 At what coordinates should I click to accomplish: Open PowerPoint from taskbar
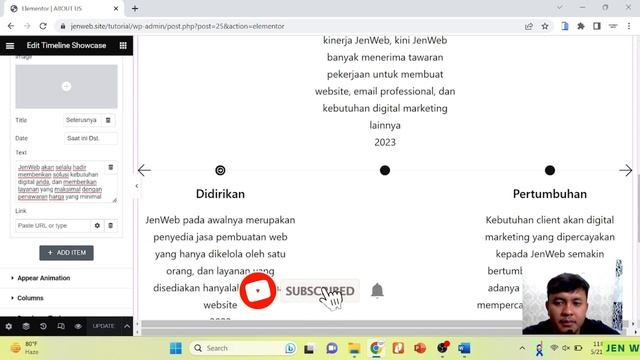[x=420, y=348]
